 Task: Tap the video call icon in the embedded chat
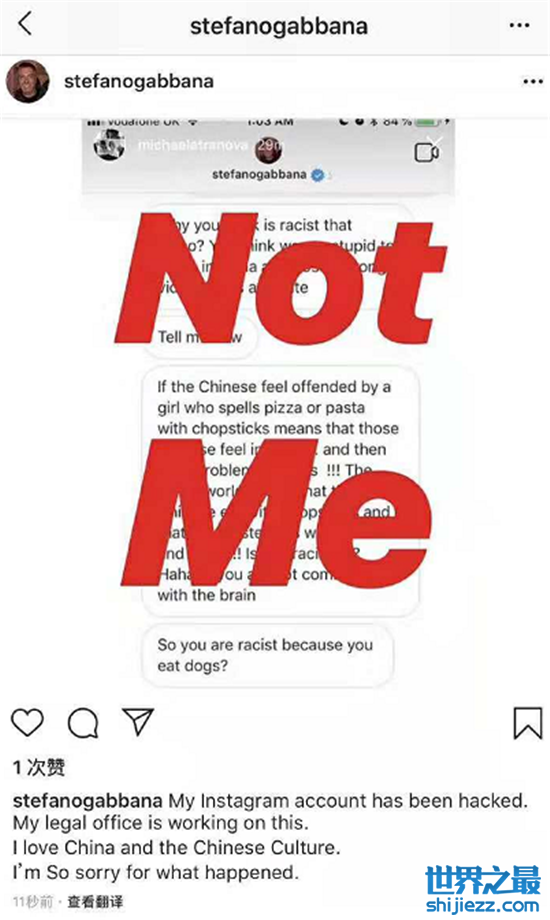click(x=427, y=153)
